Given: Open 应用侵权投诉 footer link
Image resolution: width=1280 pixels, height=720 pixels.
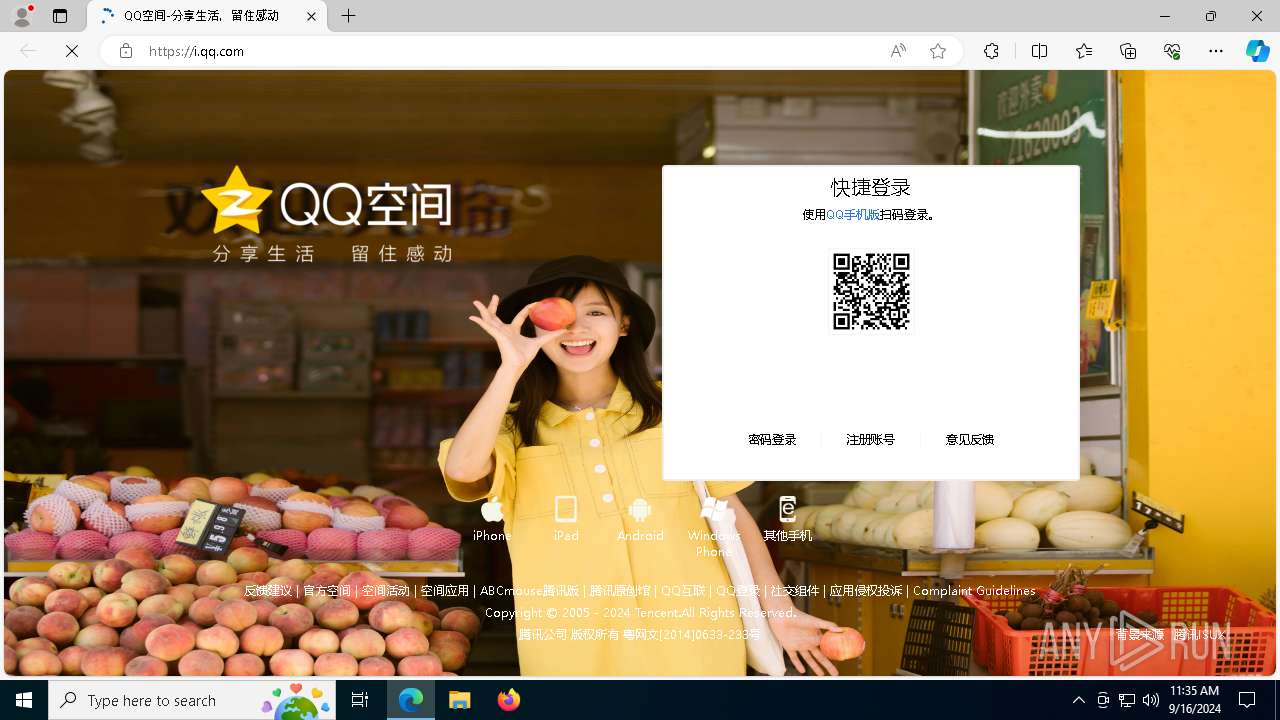Looking at the screenshot, I should [x=866, y=591].
